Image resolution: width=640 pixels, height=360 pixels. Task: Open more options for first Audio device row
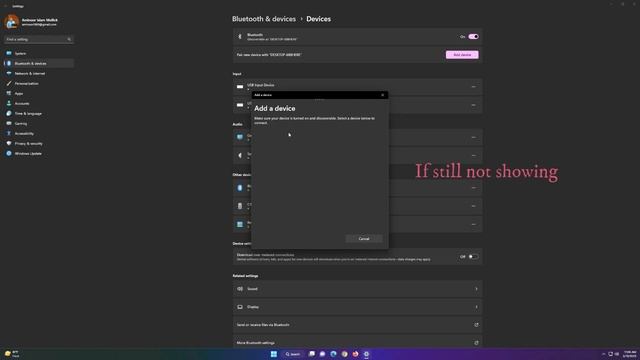coord(473,137)
